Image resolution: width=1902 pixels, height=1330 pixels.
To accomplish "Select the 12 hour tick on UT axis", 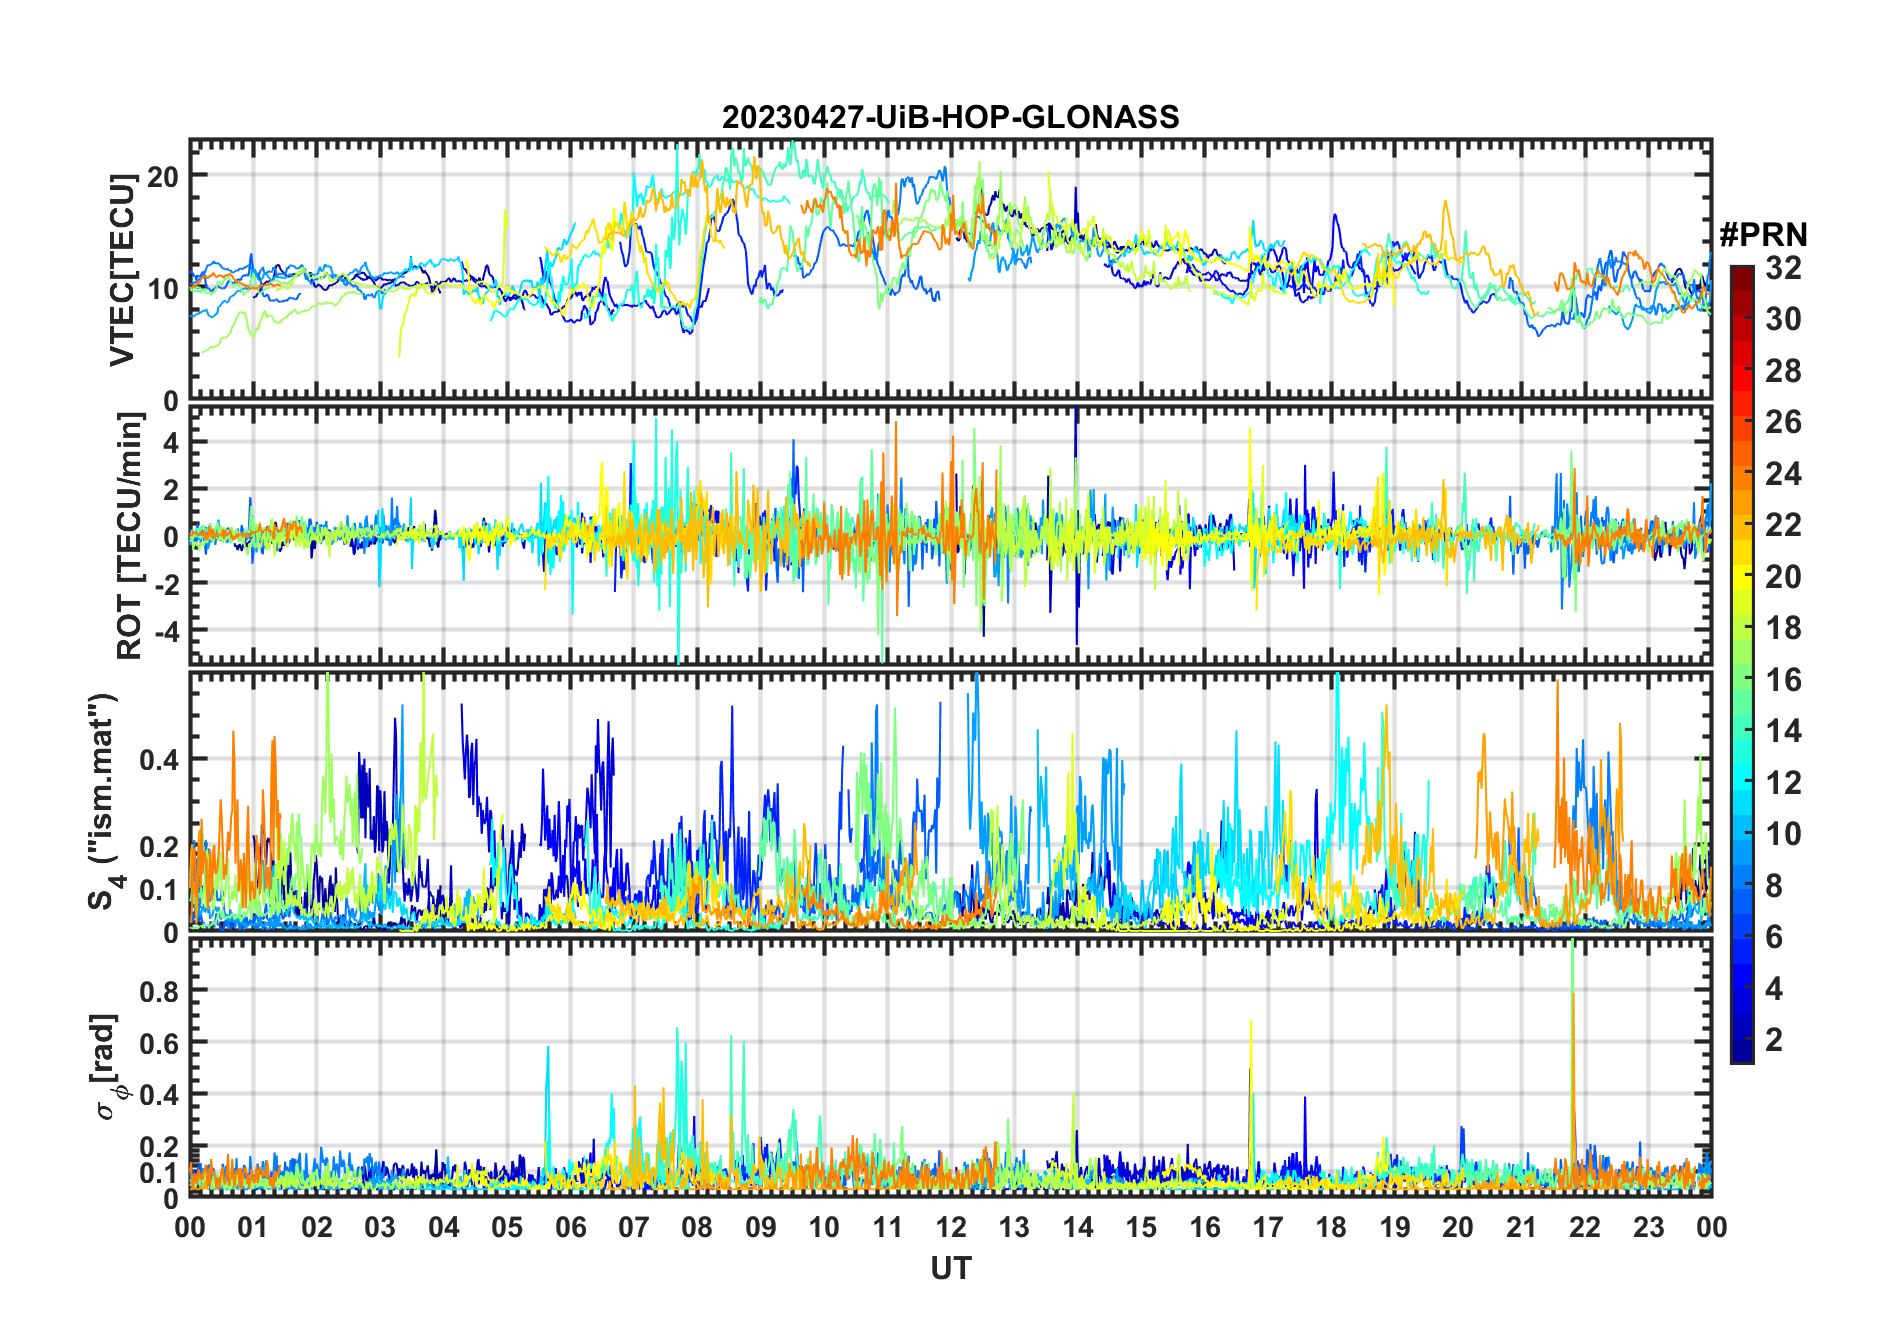I will 950,1227.
